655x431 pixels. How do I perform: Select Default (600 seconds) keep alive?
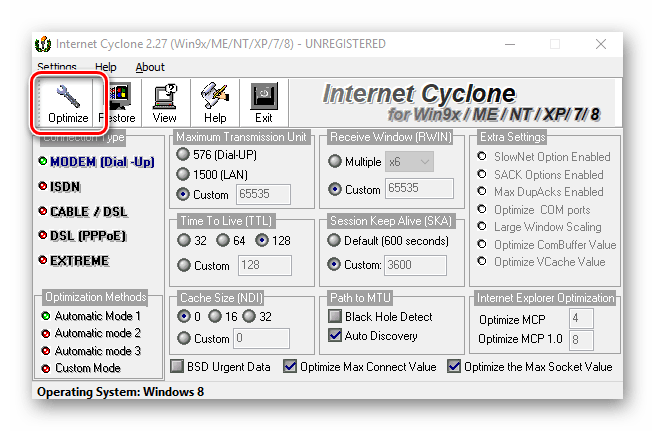334,240
